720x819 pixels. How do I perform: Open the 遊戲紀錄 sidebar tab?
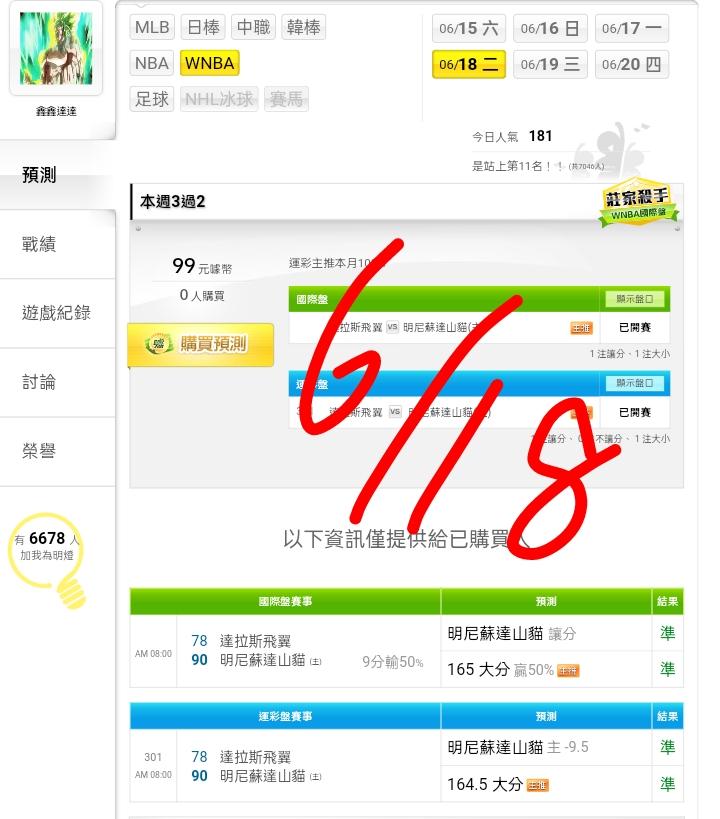57,313
